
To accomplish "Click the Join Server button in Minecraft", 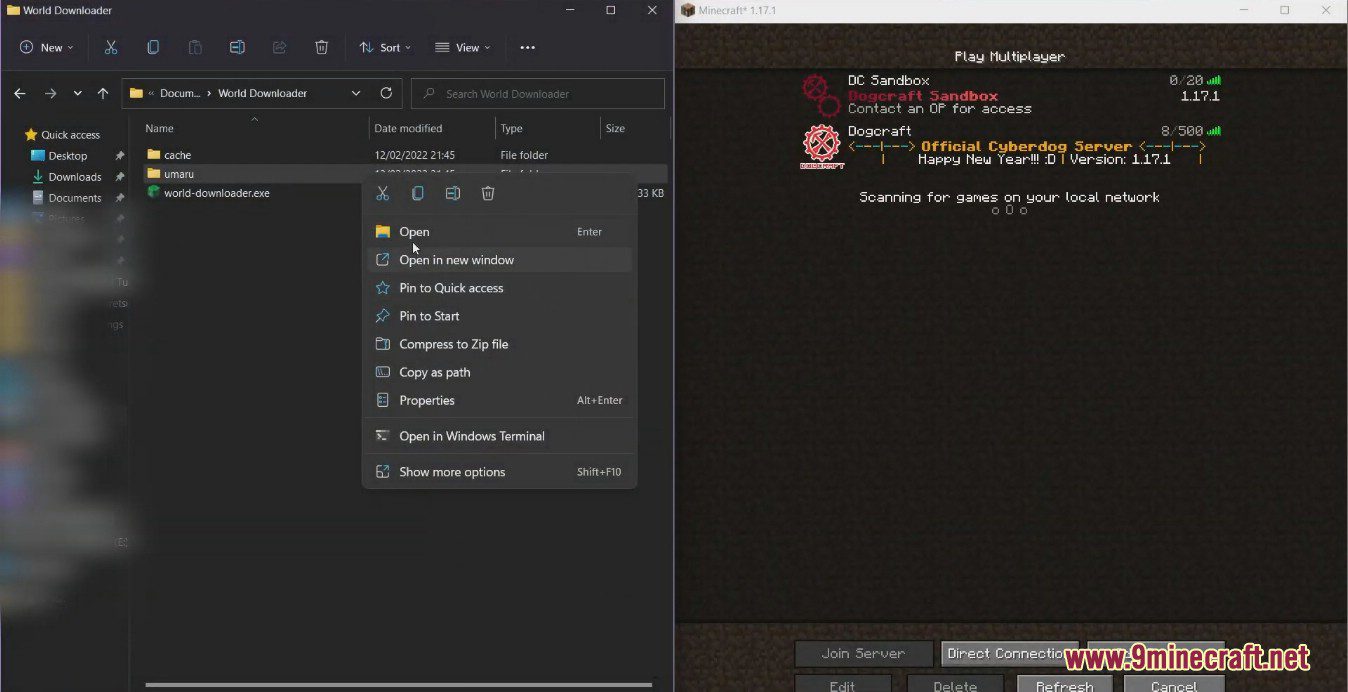I will [x=863, y=653].
